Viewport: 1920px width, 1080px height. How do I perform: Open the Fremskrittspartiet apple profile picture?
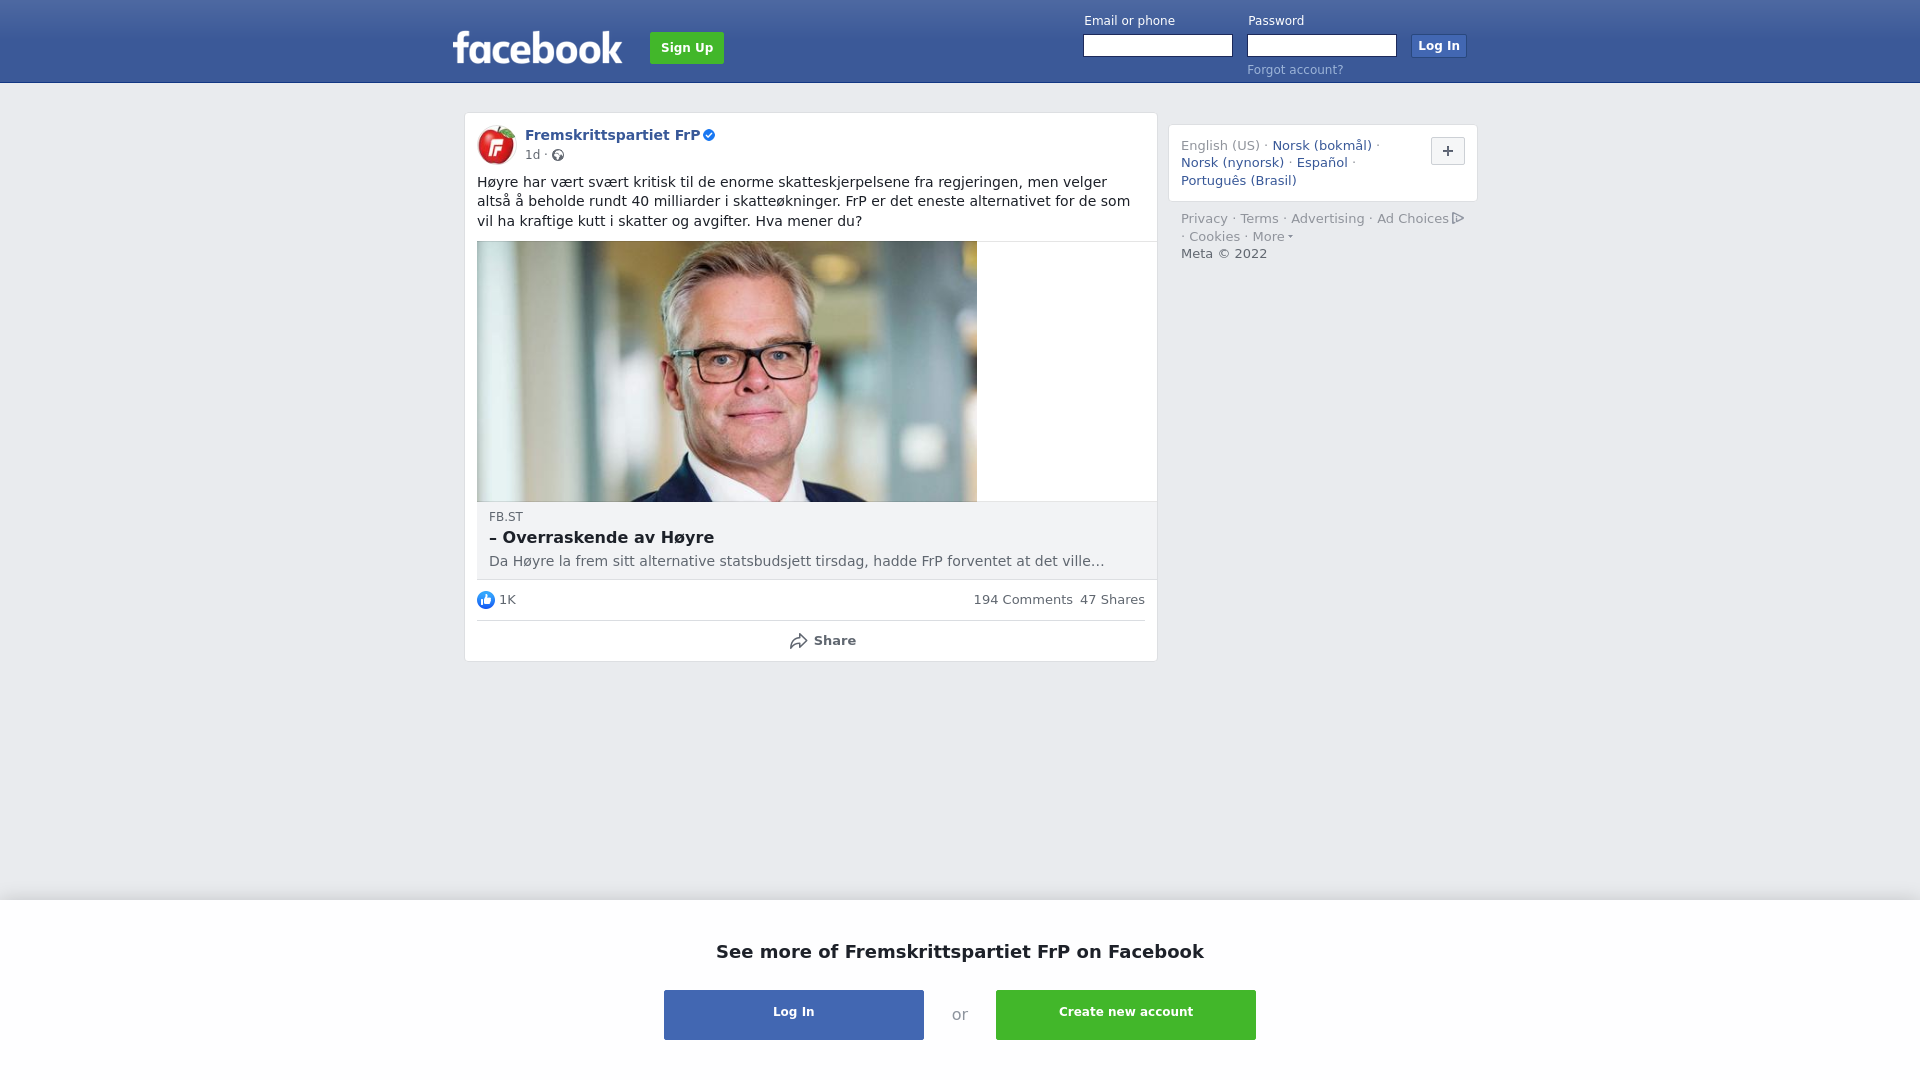tap(496, 145)
